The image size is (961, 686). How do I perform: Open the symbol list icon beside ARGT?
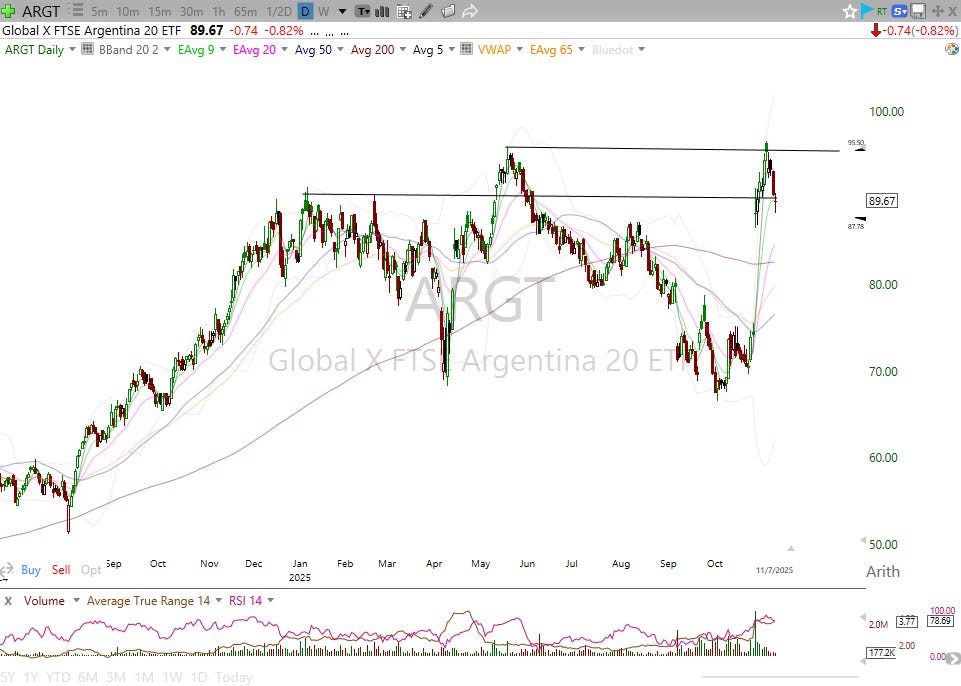click(x=76, y=10)
